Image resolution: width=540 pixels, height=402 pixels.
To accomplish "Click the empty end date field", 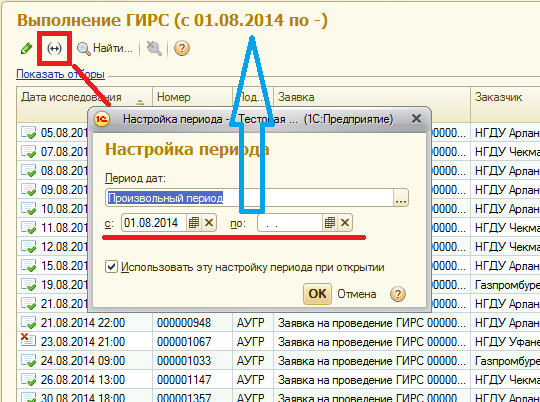I will 290,223.
